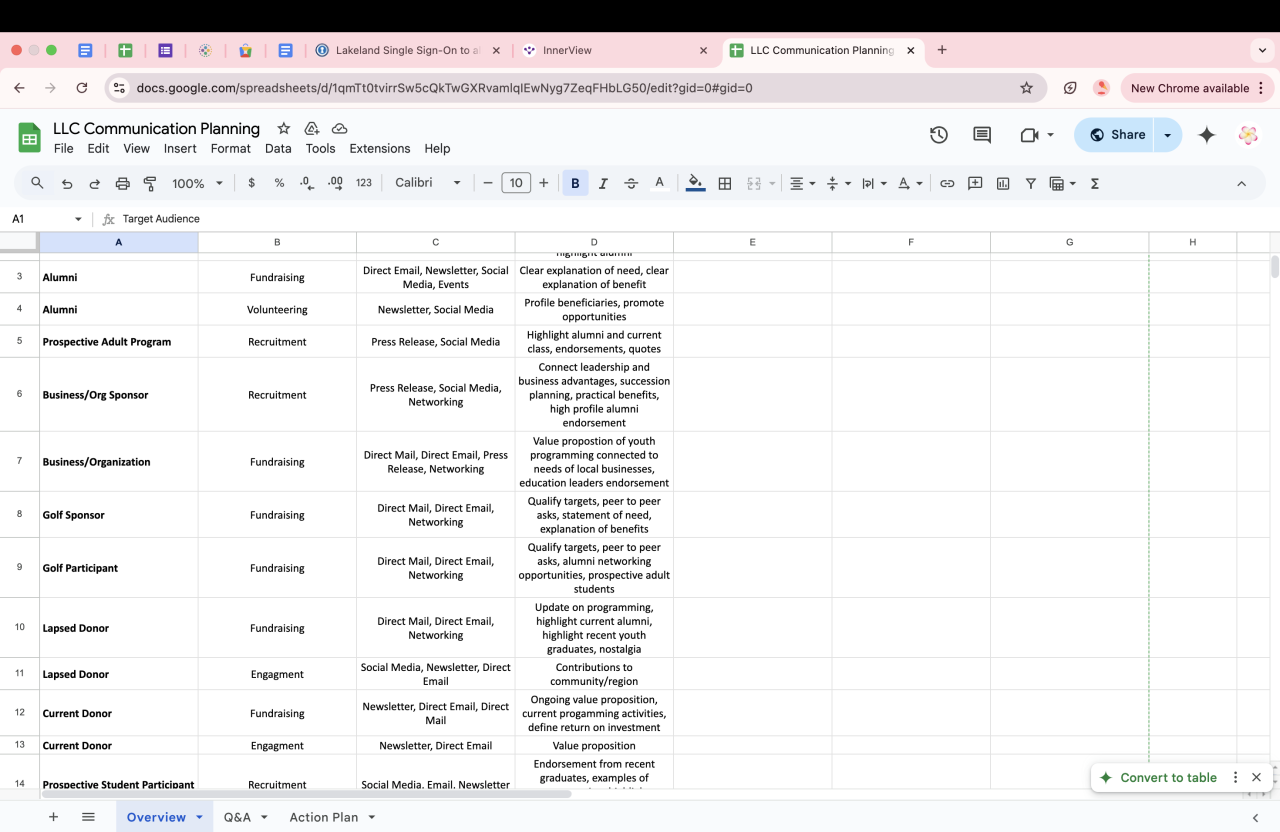Click the Create a filter icon
Image resolution: width=1280 pixels, height=832 pixels.
click(1030, 184)
